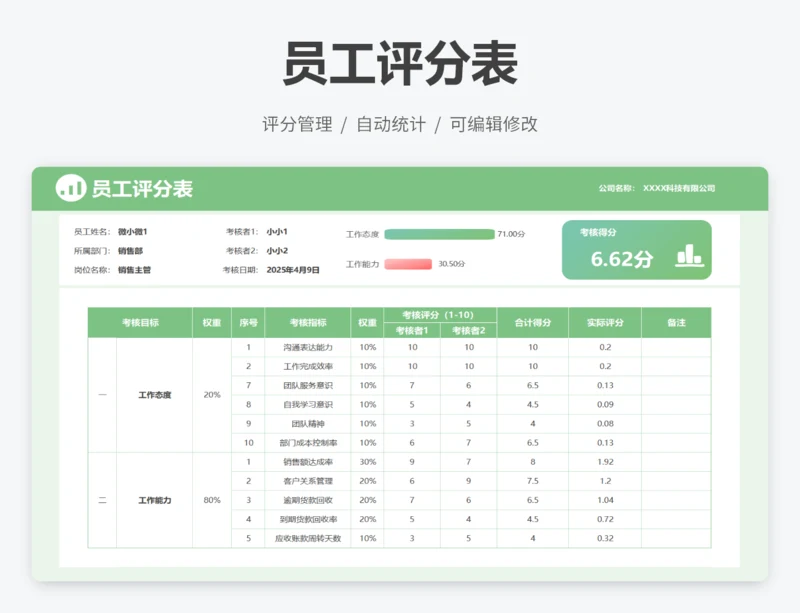Click the 30.50分 score label
The height and width of the screenshot is (613, 800).
tap(452, 264)
